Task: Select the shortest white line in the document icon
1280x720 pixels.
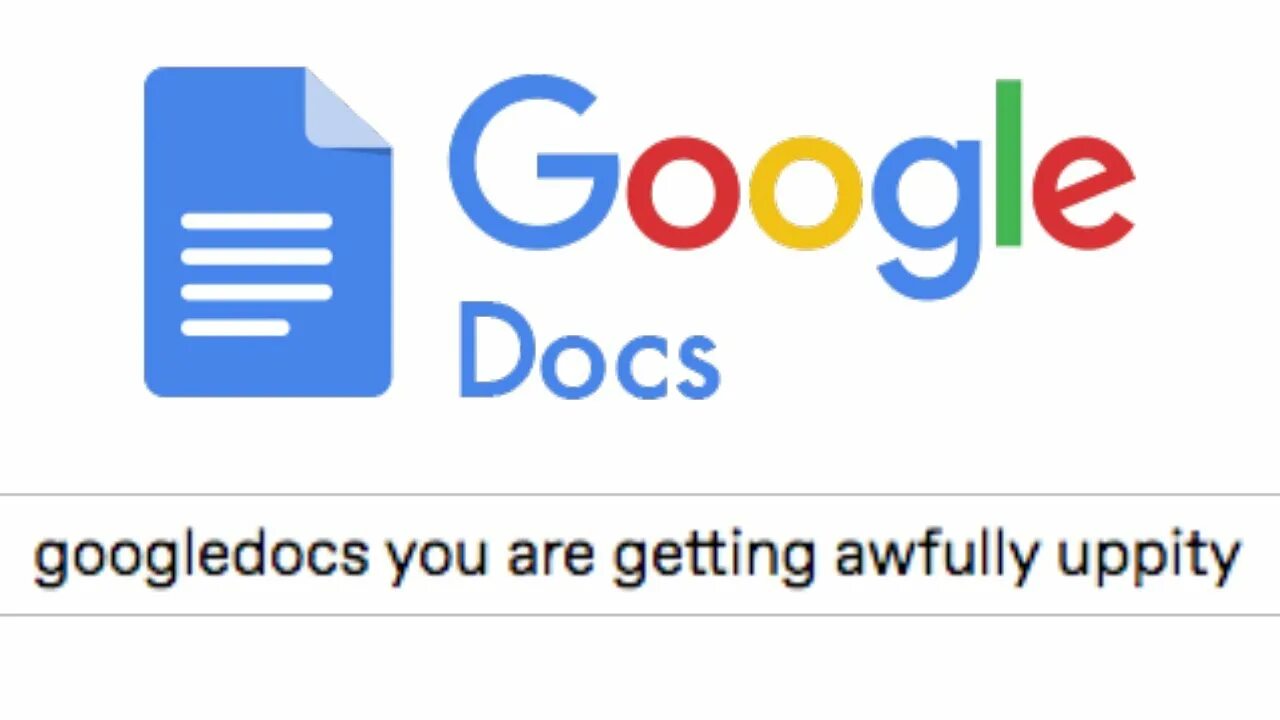Action: tap(235, 327)
